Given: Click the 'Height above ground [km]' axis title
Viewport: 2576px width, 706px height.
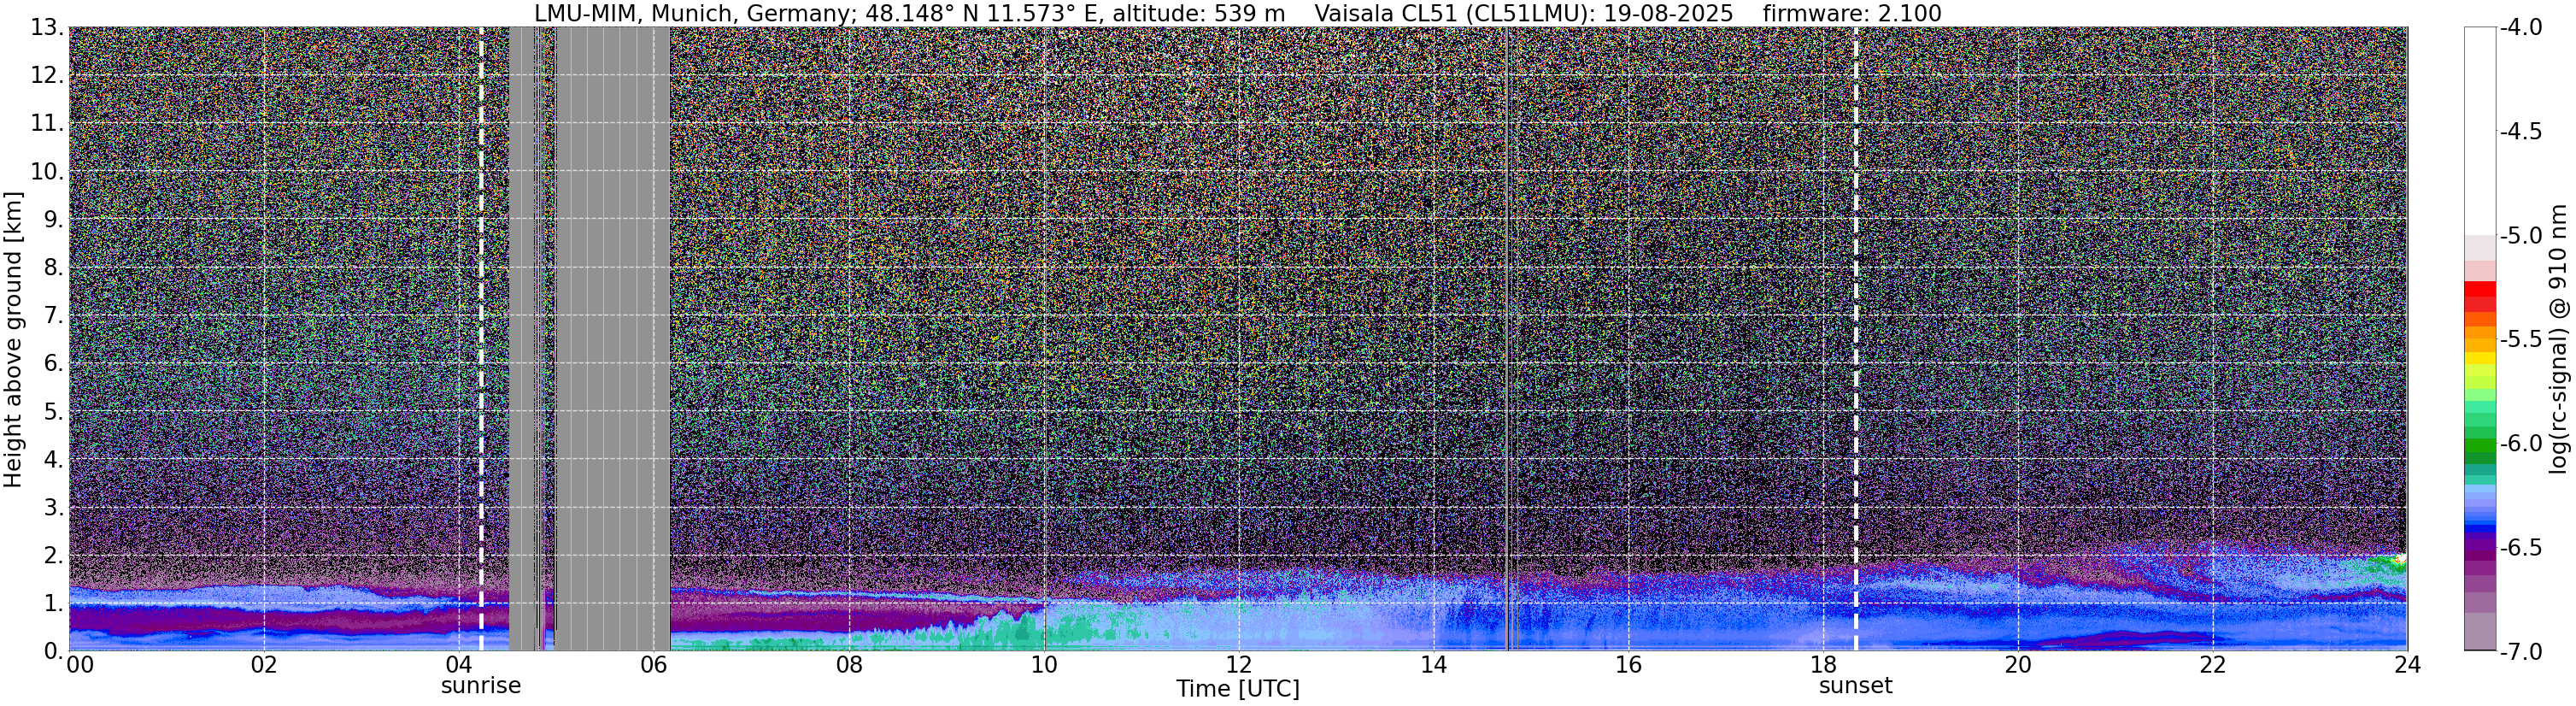Looking at the screenshot, I should [x=13, y=339].
